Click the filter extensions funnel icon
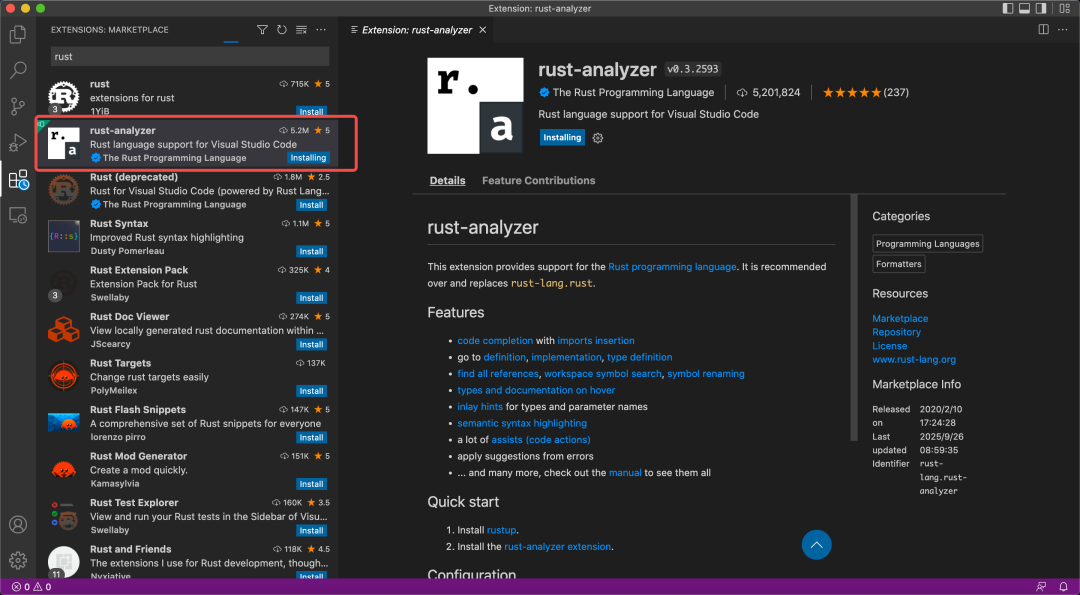Screen dimensions: 1080x595 coord(262,30)
